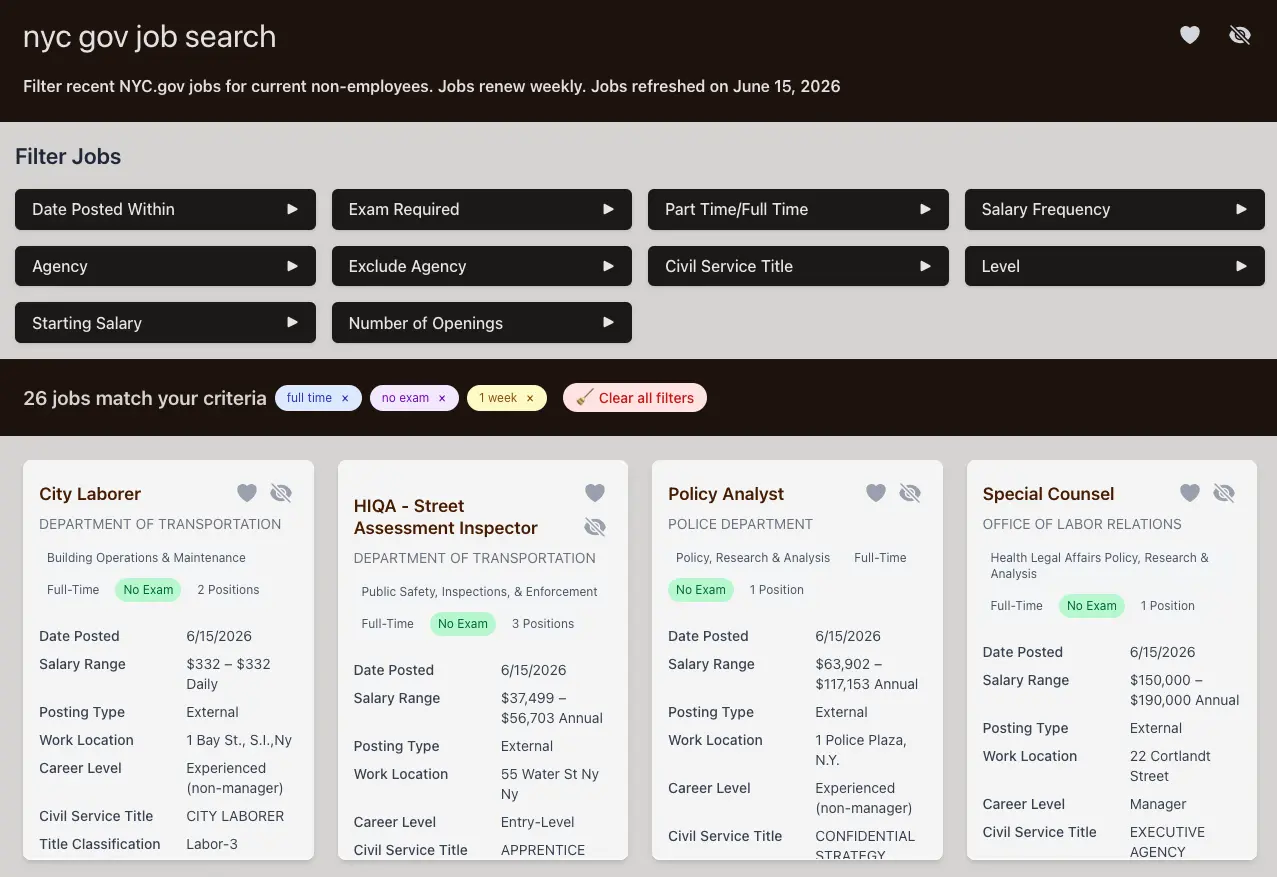Click the 'nyc gov job search' heading
1277x877 pixels.
click(x=149, y=36)
